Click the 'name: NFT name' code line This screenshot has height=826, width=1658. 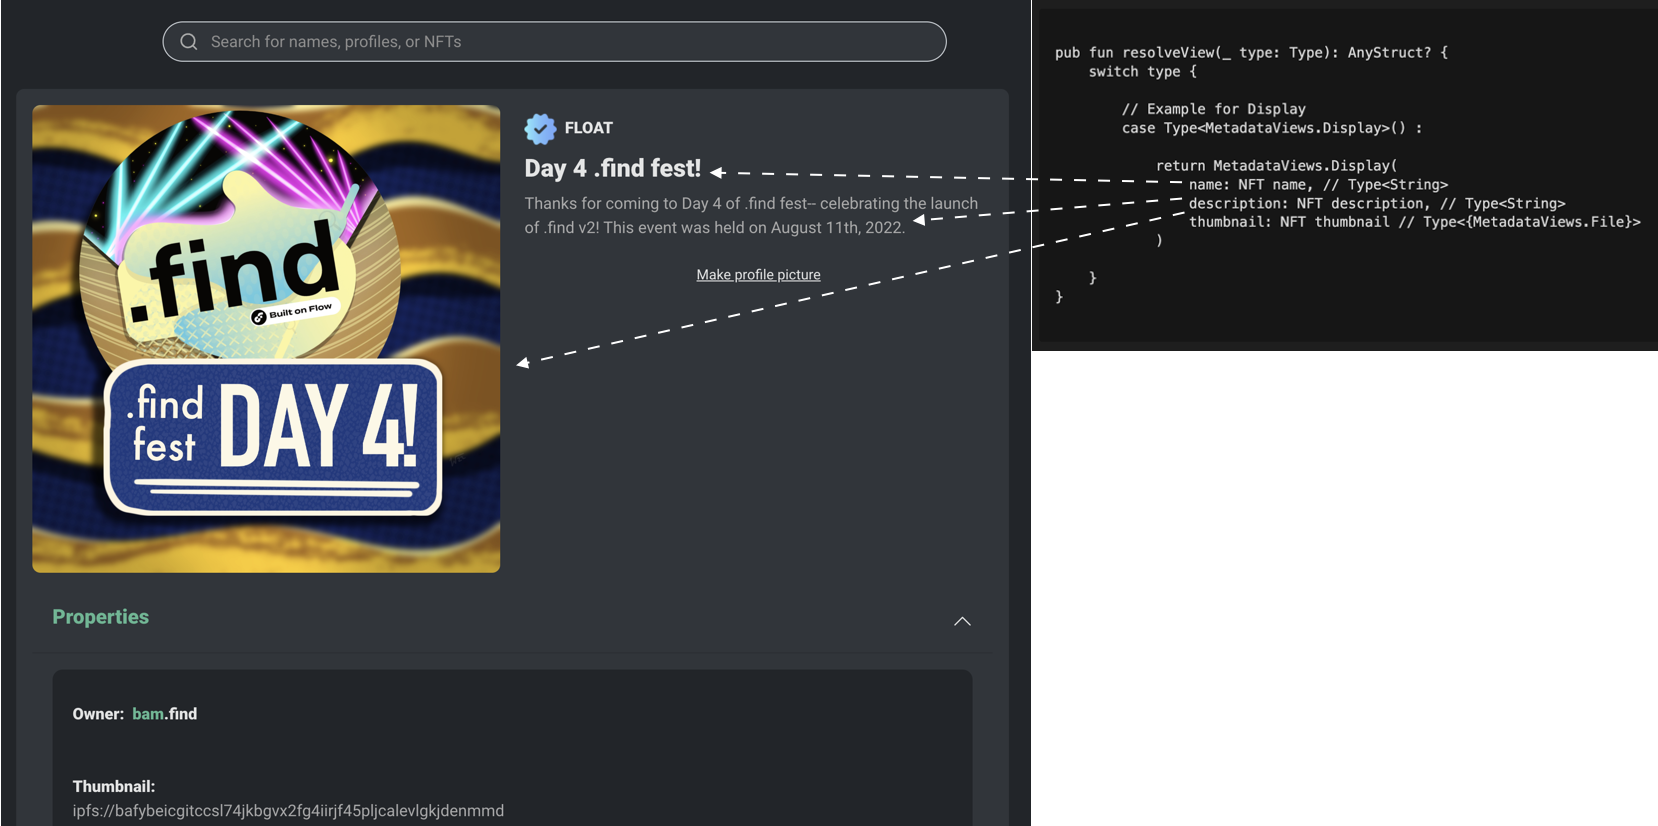(x=1317, y=184)
